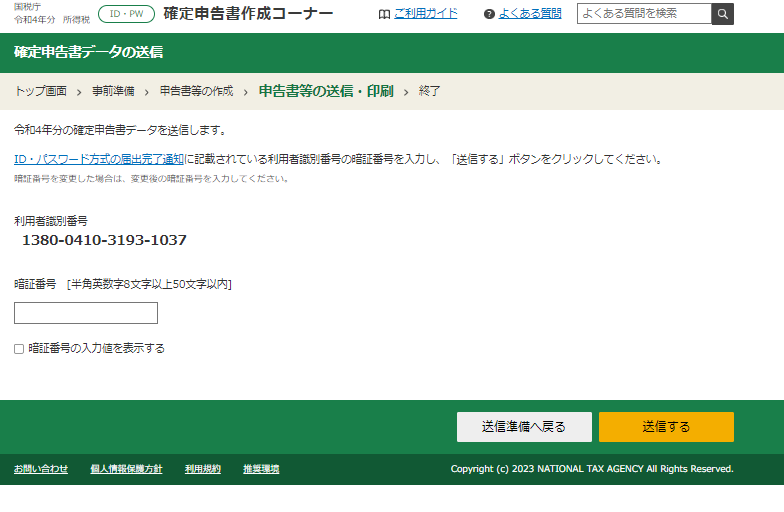Select 申告書等の送信・印刷 breadcrumb step

point(326,91)
